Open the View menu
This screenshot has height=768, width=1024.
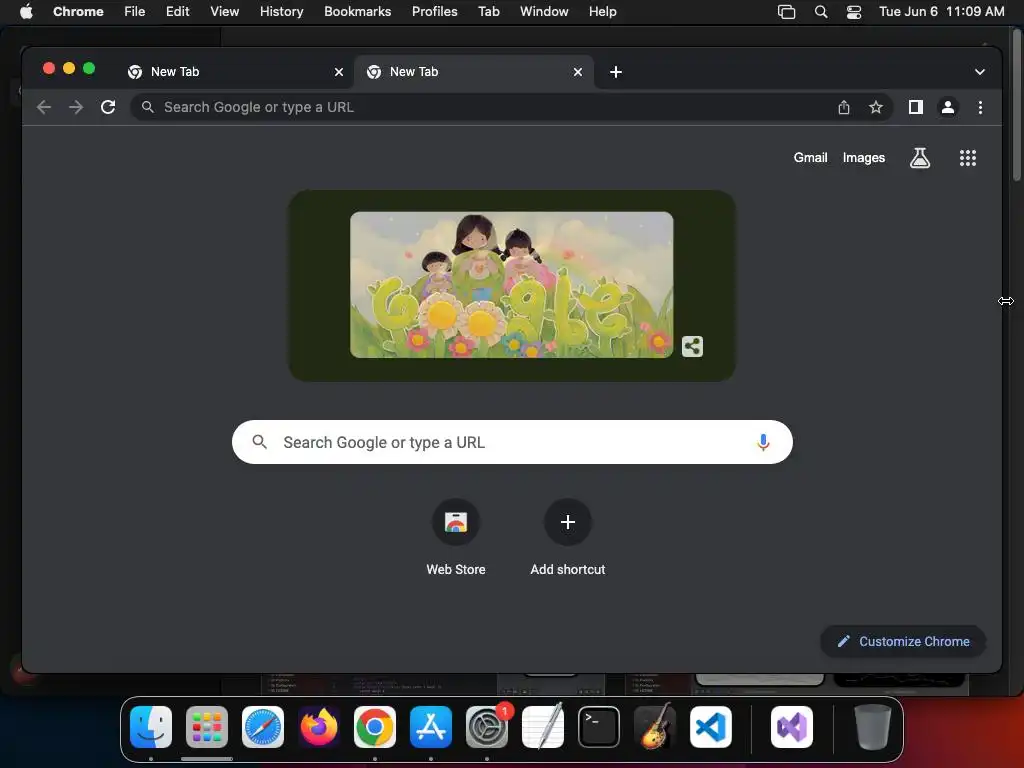pyautogui.click(x=224, y=12)
